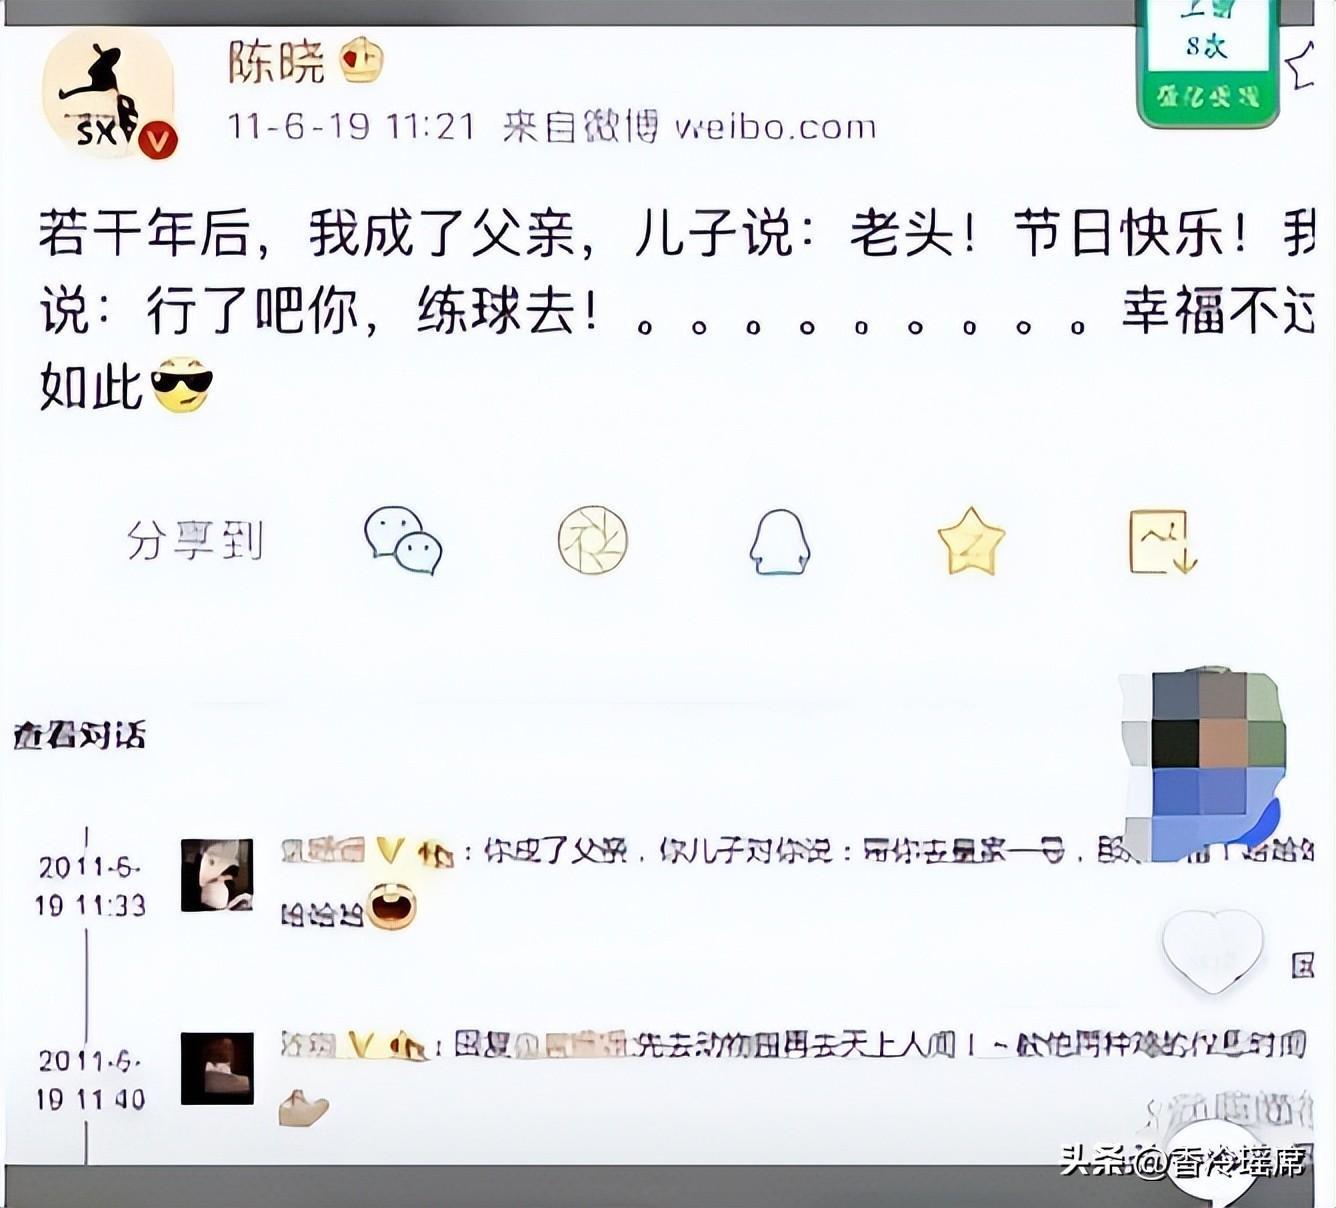Open the first commenter's avatar

[217, 875]
